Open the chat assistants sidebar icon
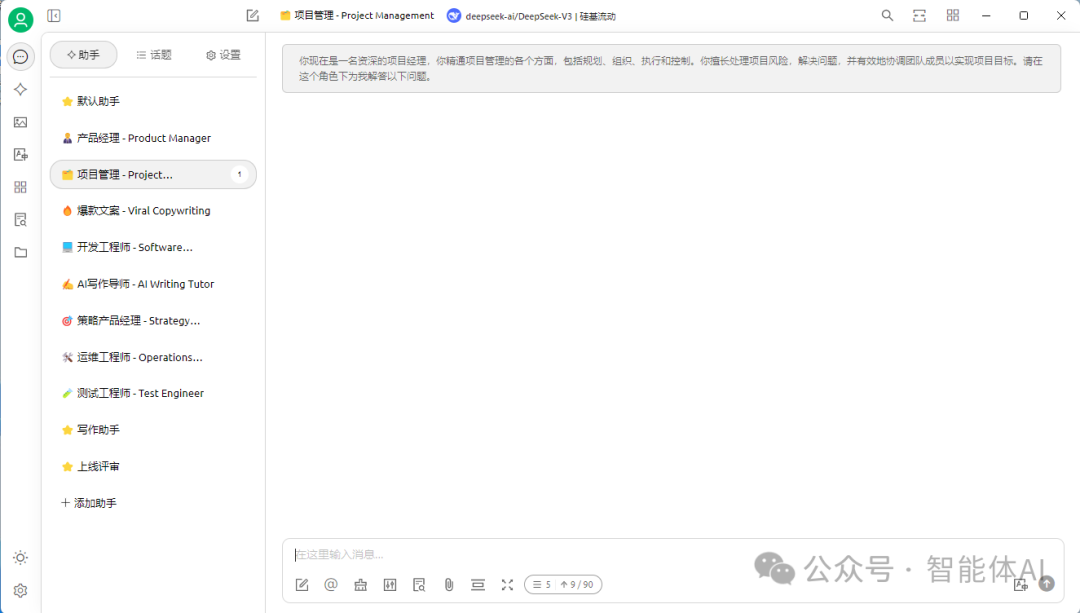The width and height of the screenshot is (1080, 613). (21, 56)
